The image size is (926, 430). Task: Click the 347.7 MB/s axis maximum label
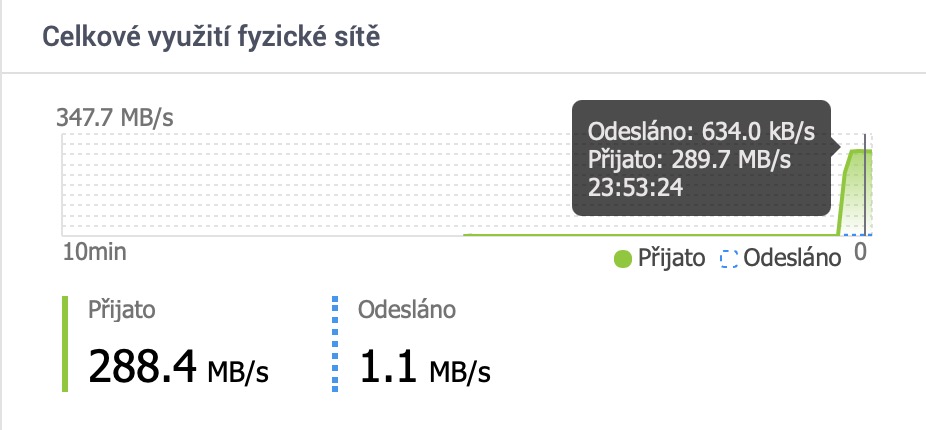117,117
